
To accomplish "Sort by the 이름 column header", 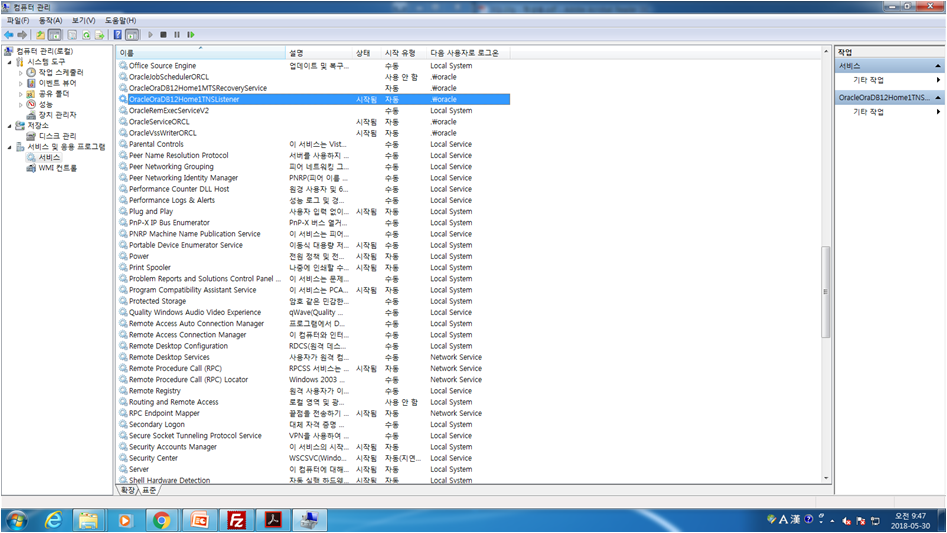I will 201,53.
